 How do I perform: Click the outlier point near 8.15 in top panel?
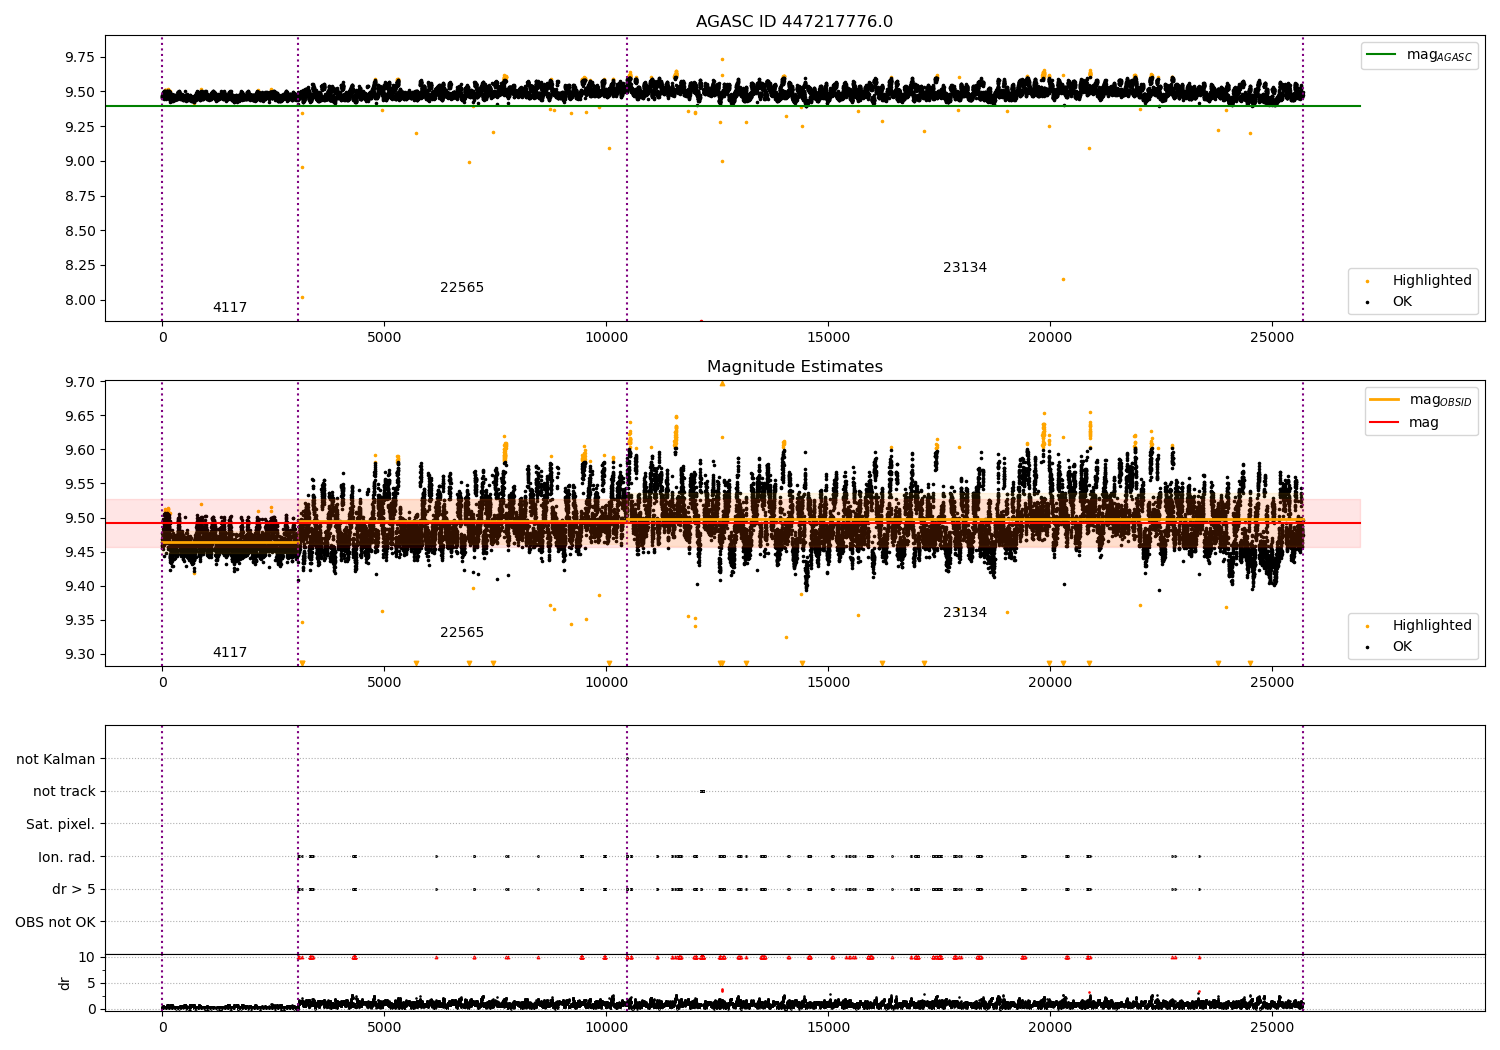[1063, 279]
